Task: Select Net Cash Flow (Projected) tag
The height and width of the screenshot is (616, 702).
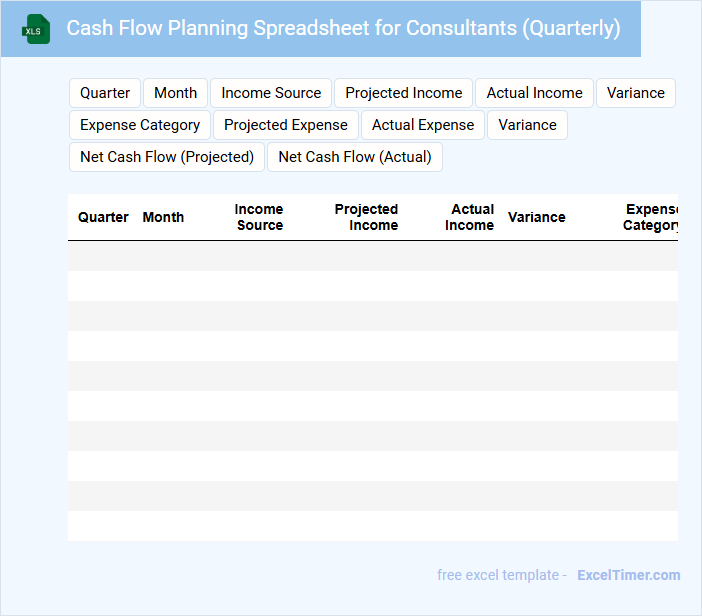Action: click(x=167, y=157)
